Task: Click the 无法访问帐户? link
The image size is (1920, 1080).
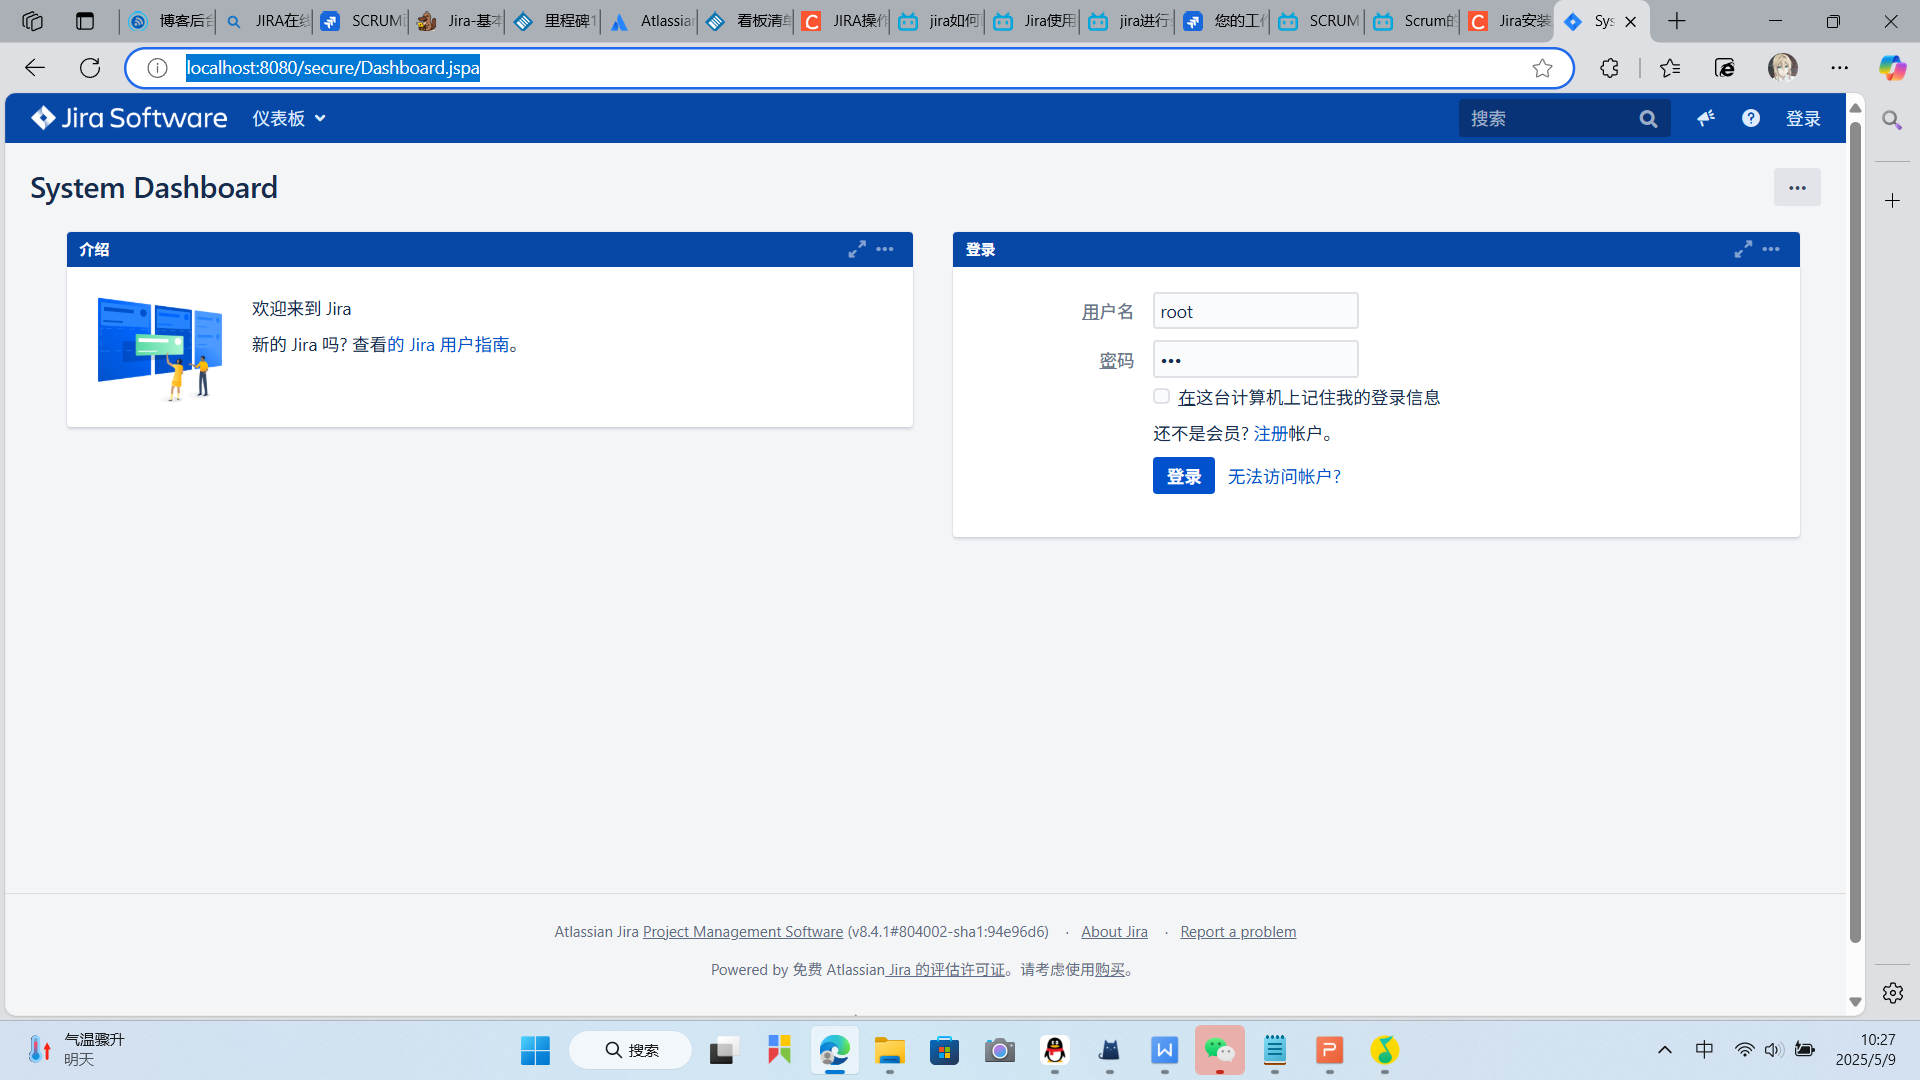Action: pos(1284,476)
